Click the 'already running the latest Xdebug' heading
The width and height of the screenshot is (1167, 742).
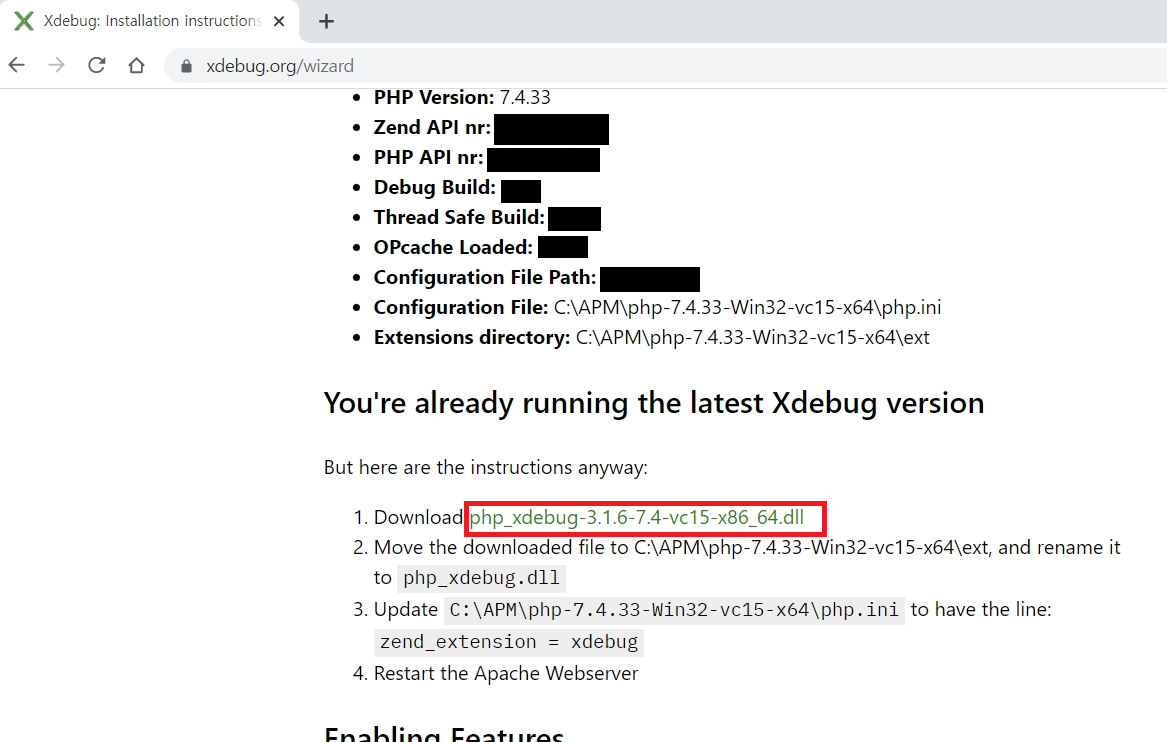click(653, 403)
